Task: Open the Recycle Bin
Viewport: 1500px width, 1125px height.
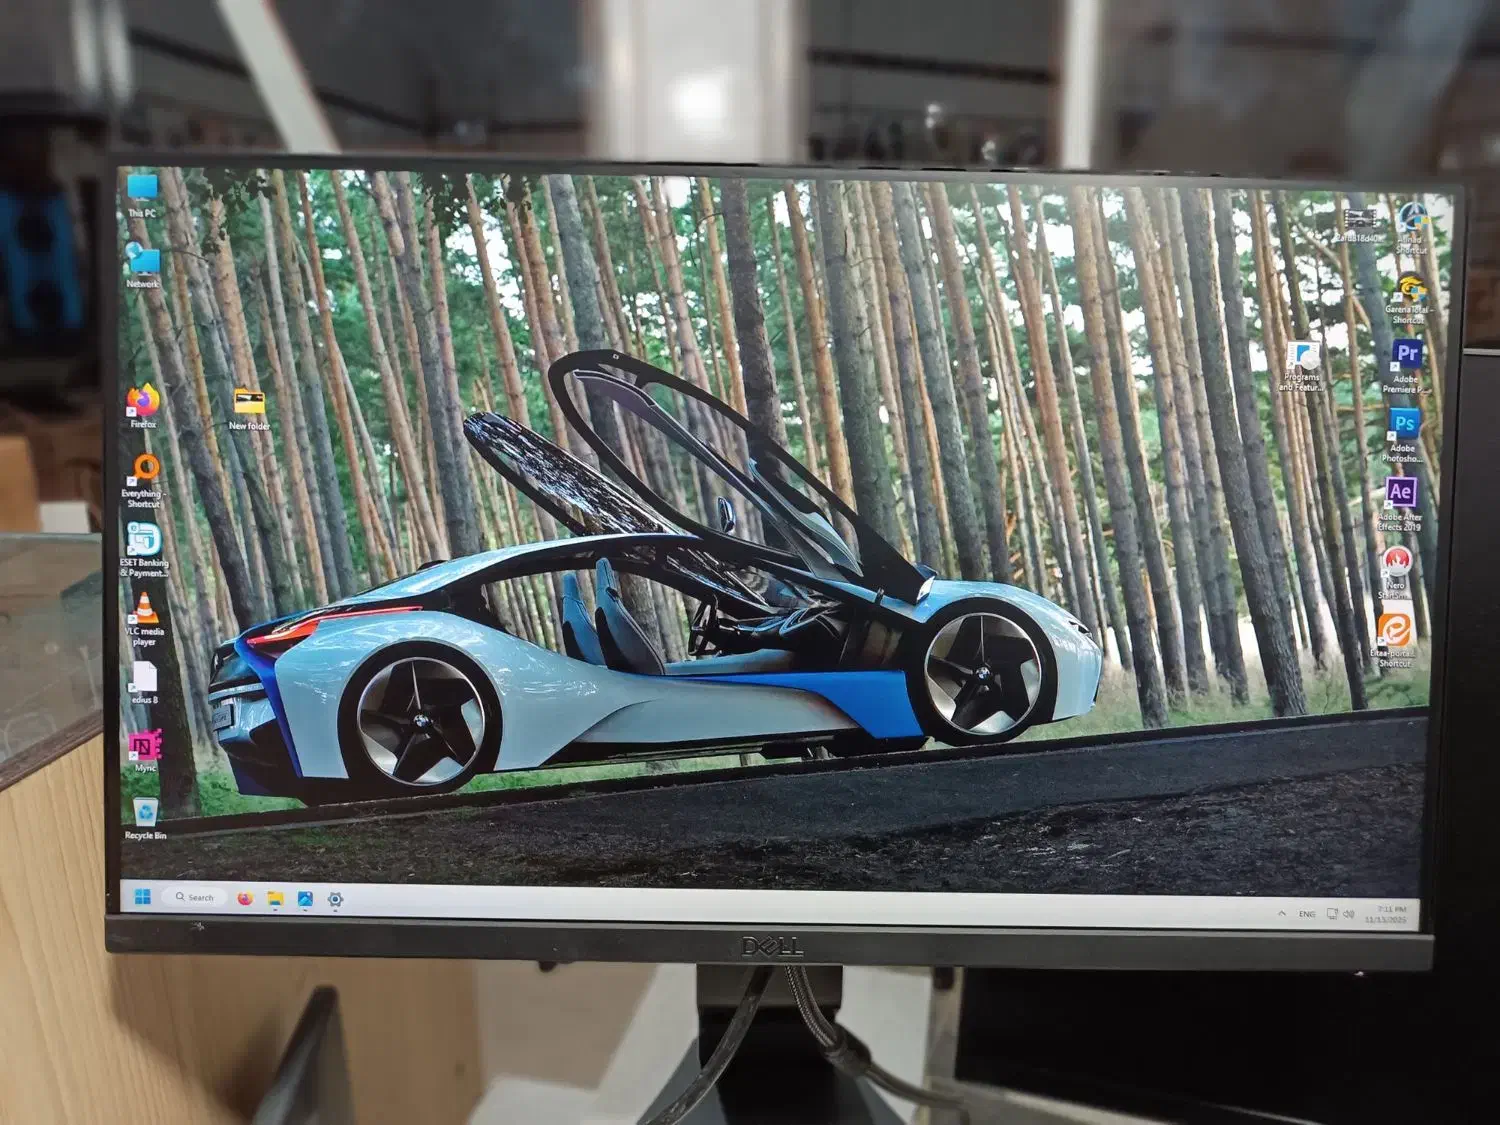Action: (x=146, y=819)
